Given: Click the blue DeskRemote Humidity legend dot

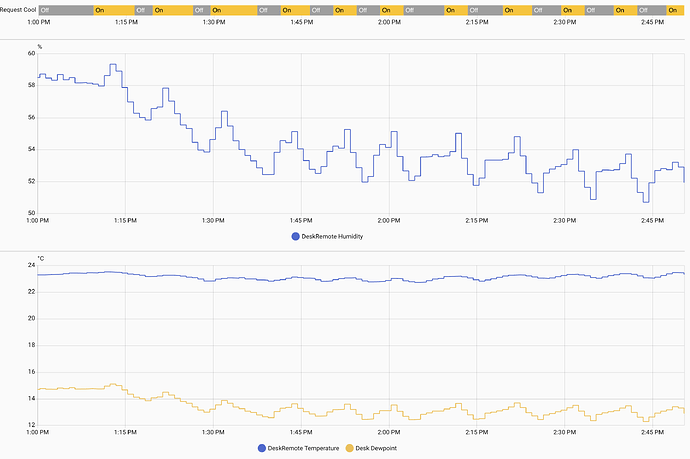Looking at the screenshot, I should click(295, 236).
